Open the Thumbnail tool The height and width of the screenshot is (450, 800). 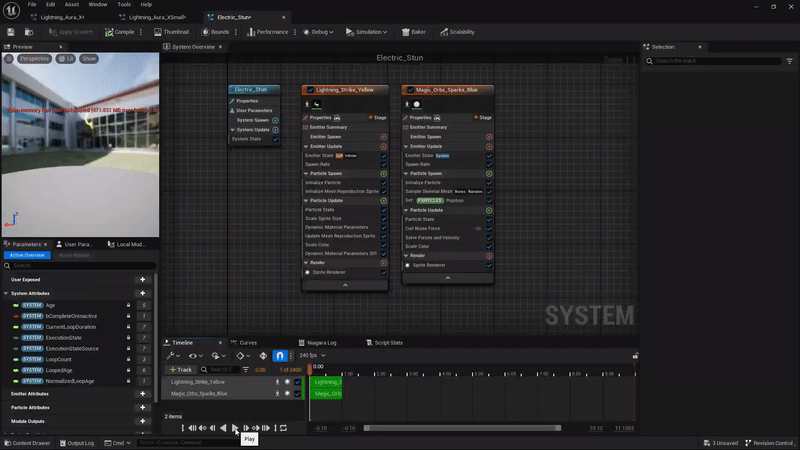[171, 32]
